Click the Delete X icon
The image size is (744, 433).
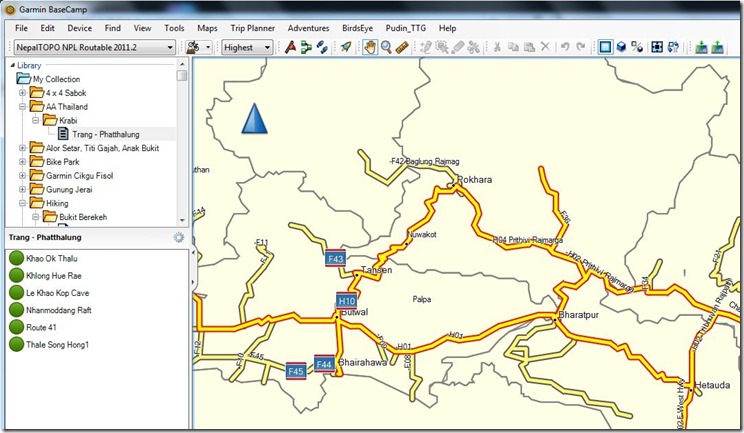point(545,46)
